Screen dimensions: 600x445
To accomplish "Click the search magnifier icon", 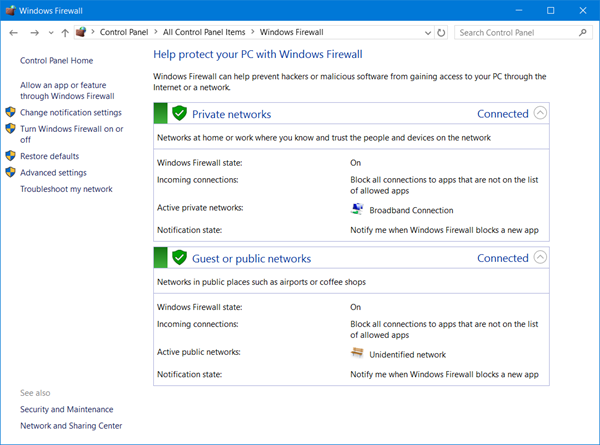I will pyautogui.click(x=583, y=32).
